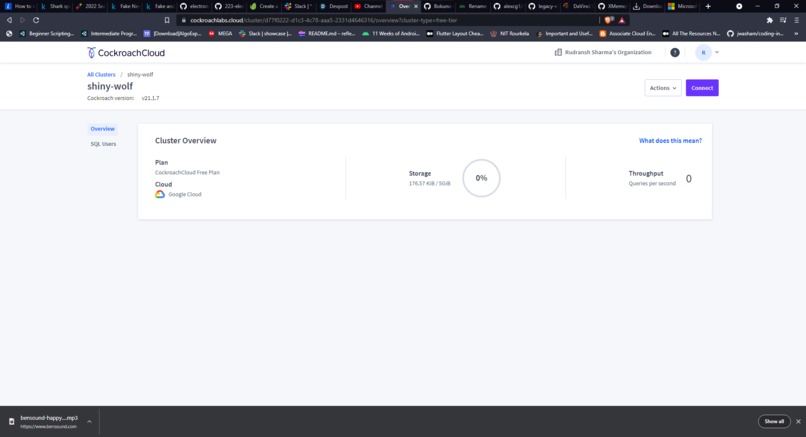Switch to the DaVinci tab
Viewport: 806px width, 437px height.
click(x=578, y=6)
